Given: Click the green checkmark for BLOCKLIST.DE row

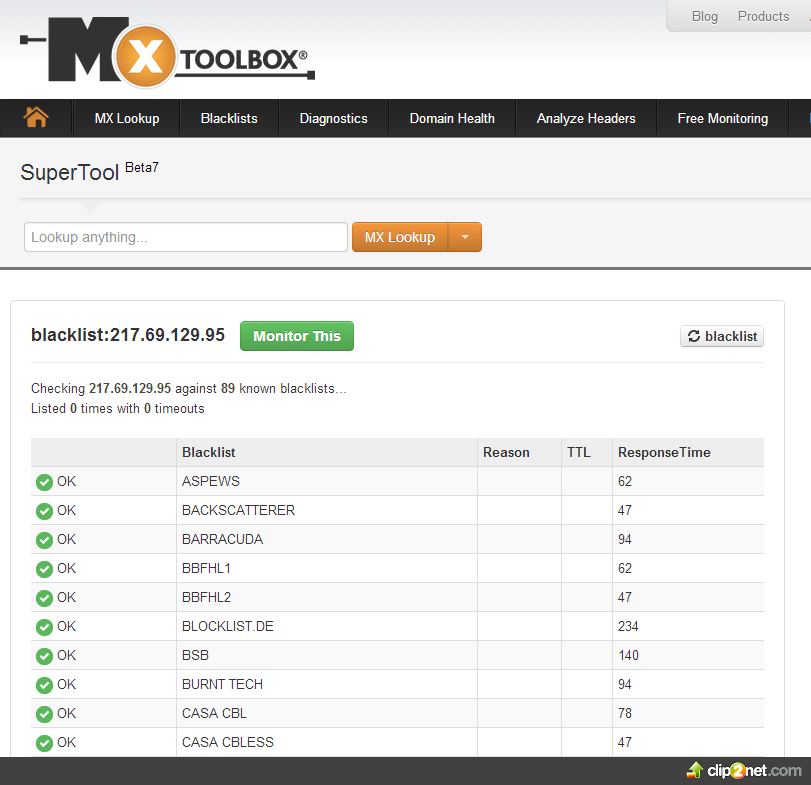Looking at the screenshot, I should click(44, 627).
